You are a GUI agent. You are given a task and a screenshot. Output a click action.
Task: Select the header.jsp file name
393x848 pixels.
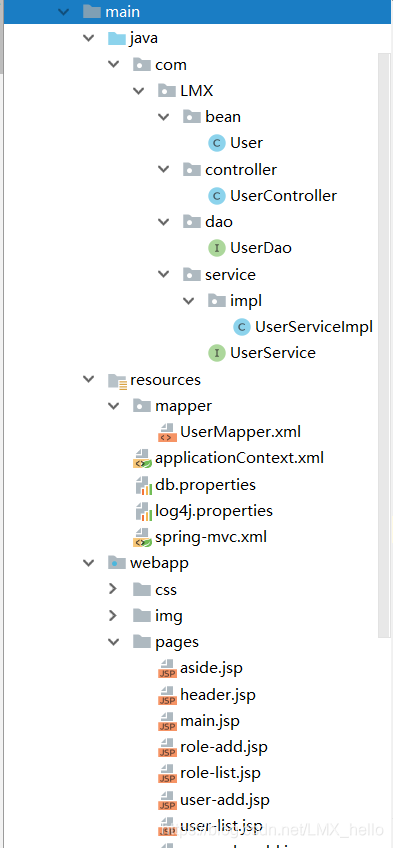(218, 694)
